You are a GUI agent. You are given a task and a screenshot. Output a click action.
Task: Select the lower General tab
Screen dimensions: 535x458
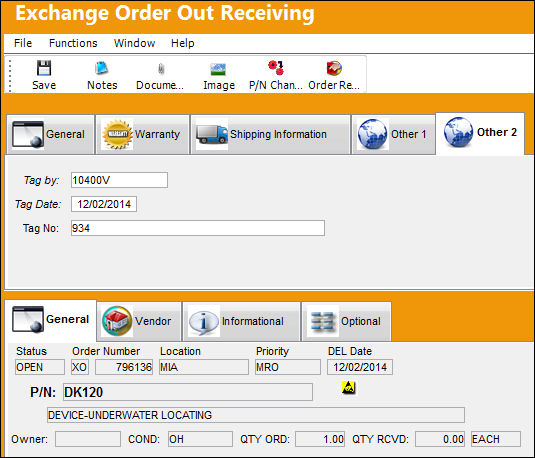[50, 320]
